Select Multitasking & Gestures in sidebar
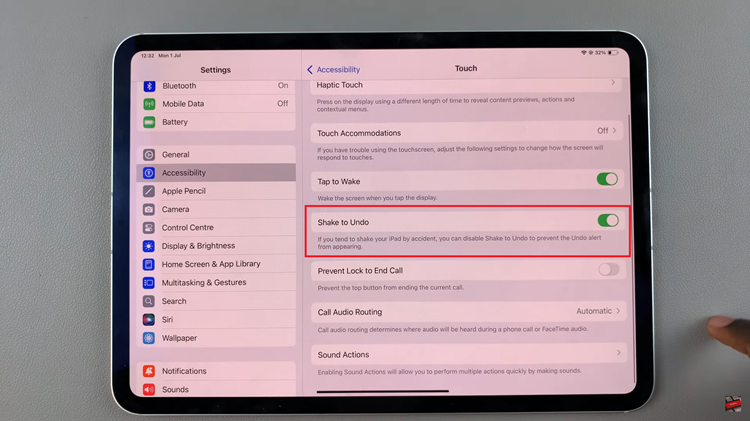750x421 pixels. pyautogui.click(x=216, y=283)
